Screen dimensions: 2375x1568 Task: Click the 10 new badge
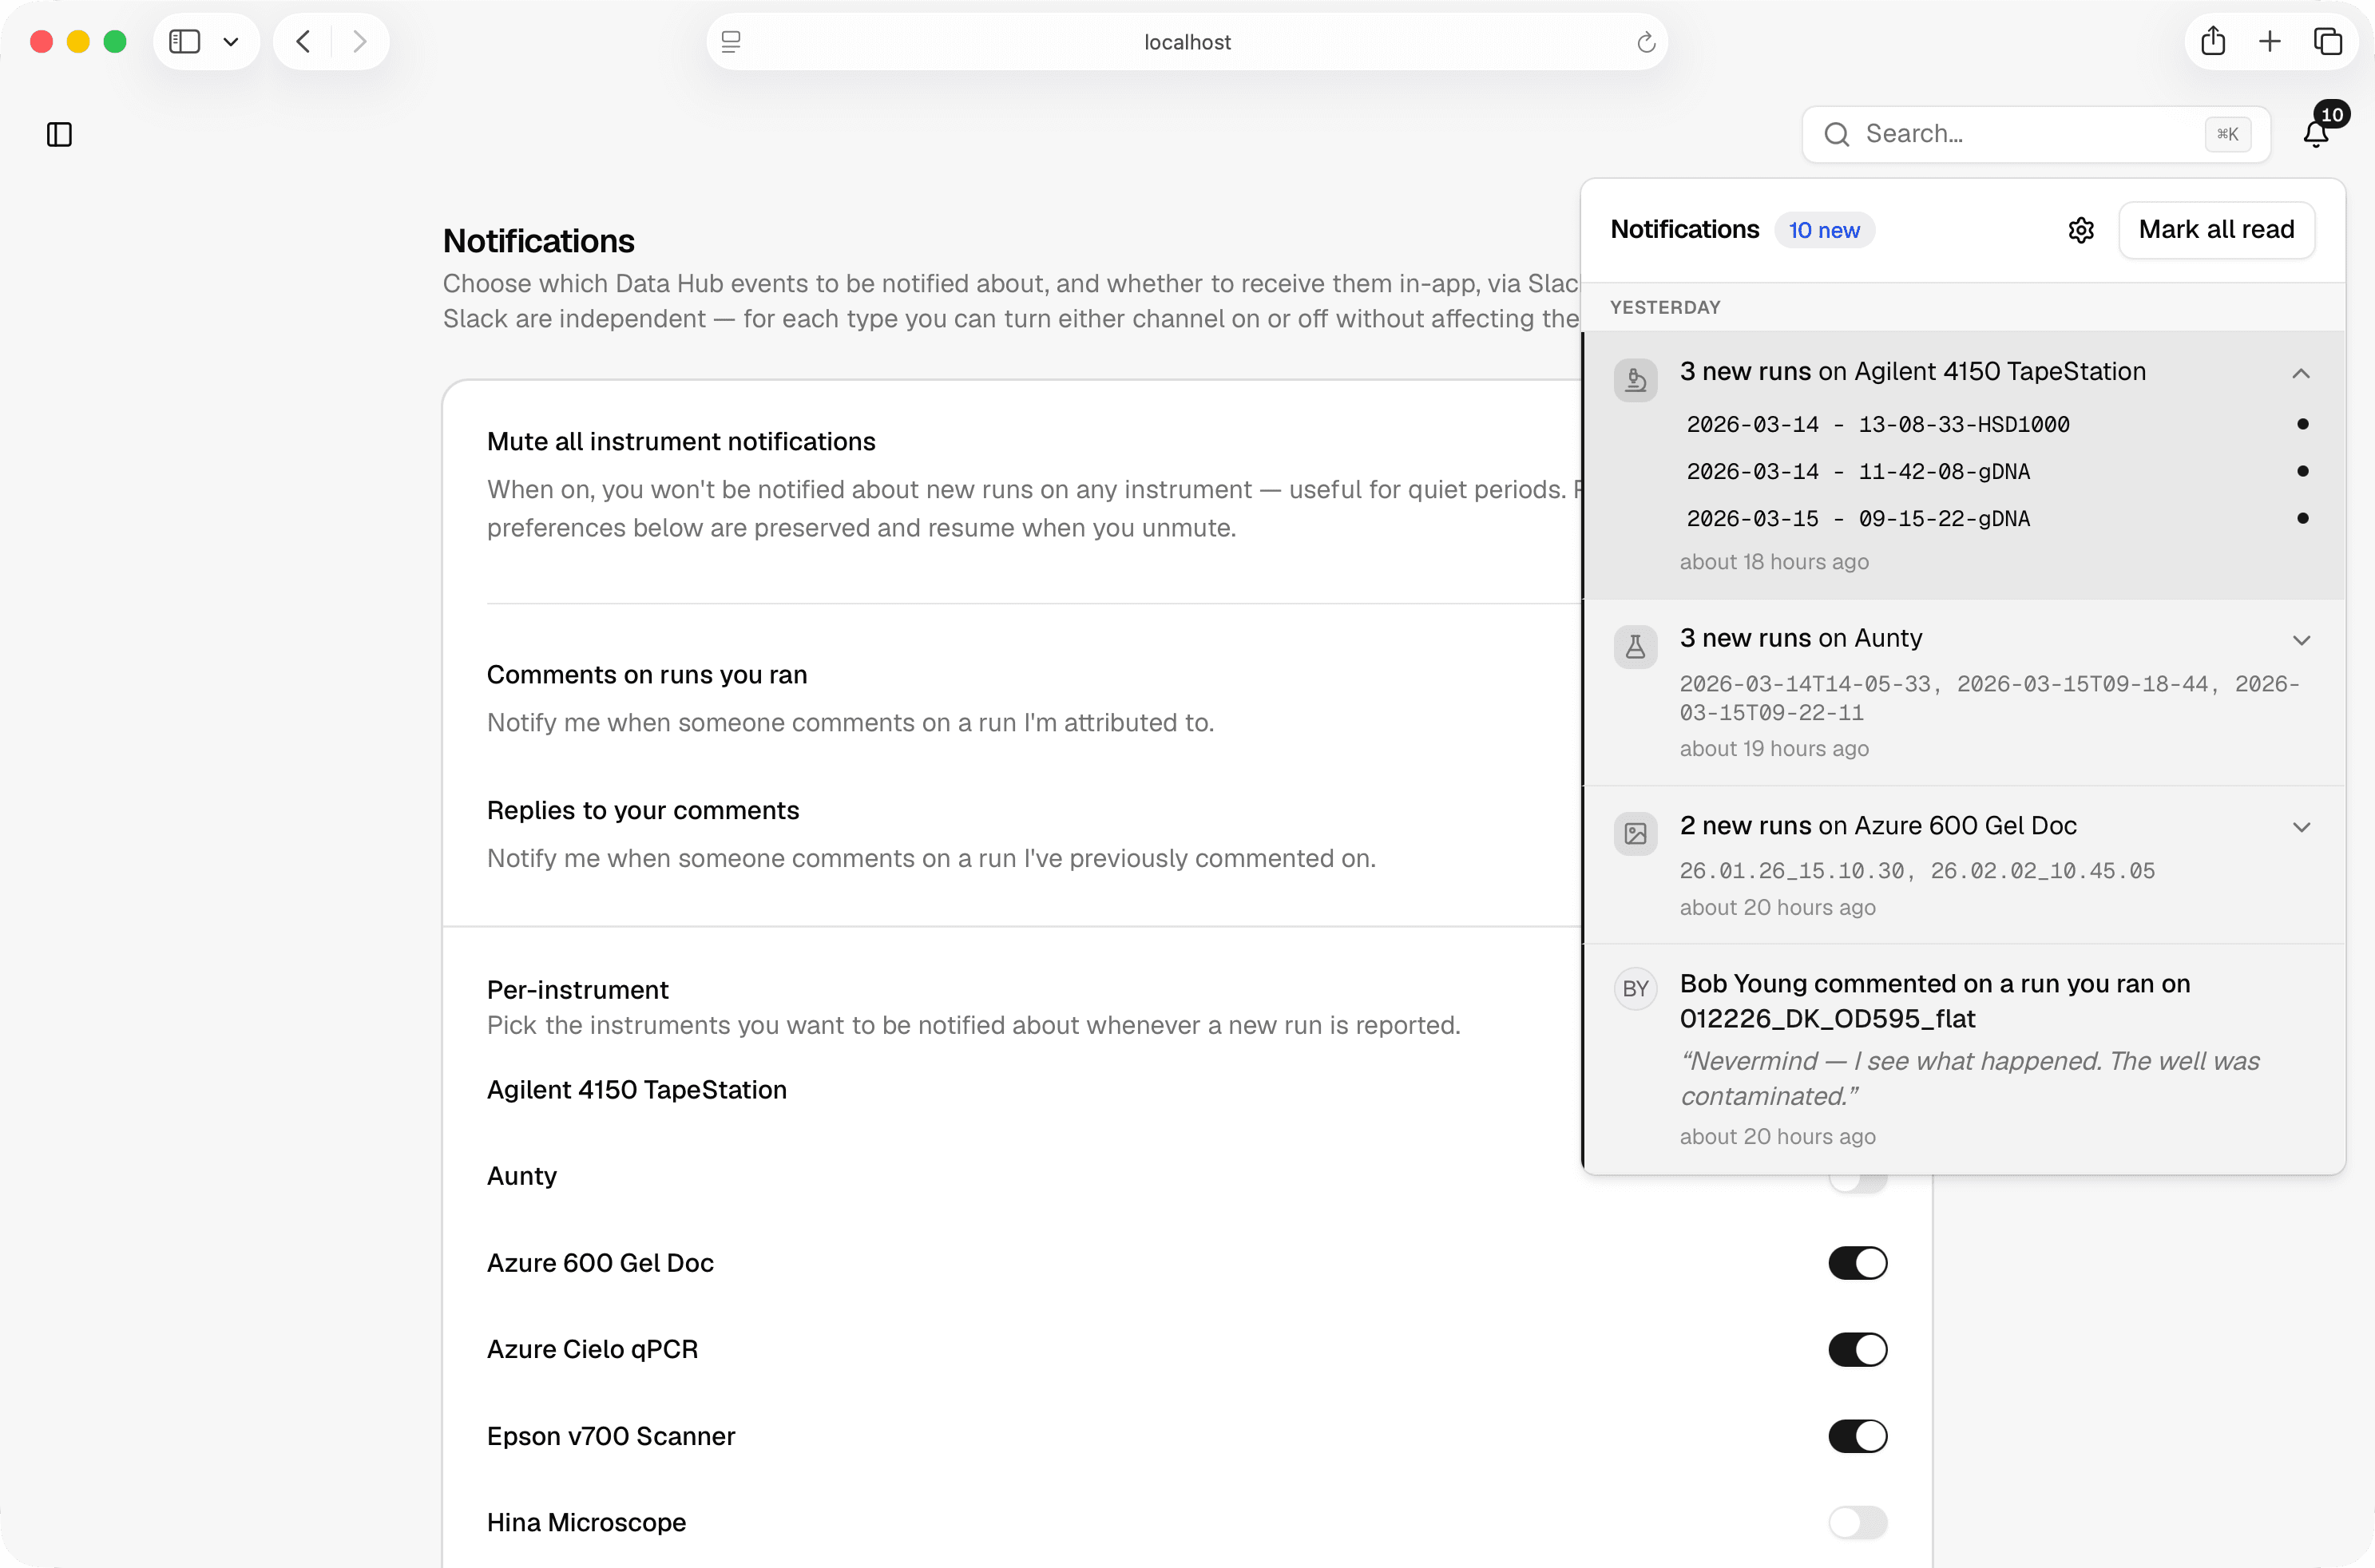1824,230
